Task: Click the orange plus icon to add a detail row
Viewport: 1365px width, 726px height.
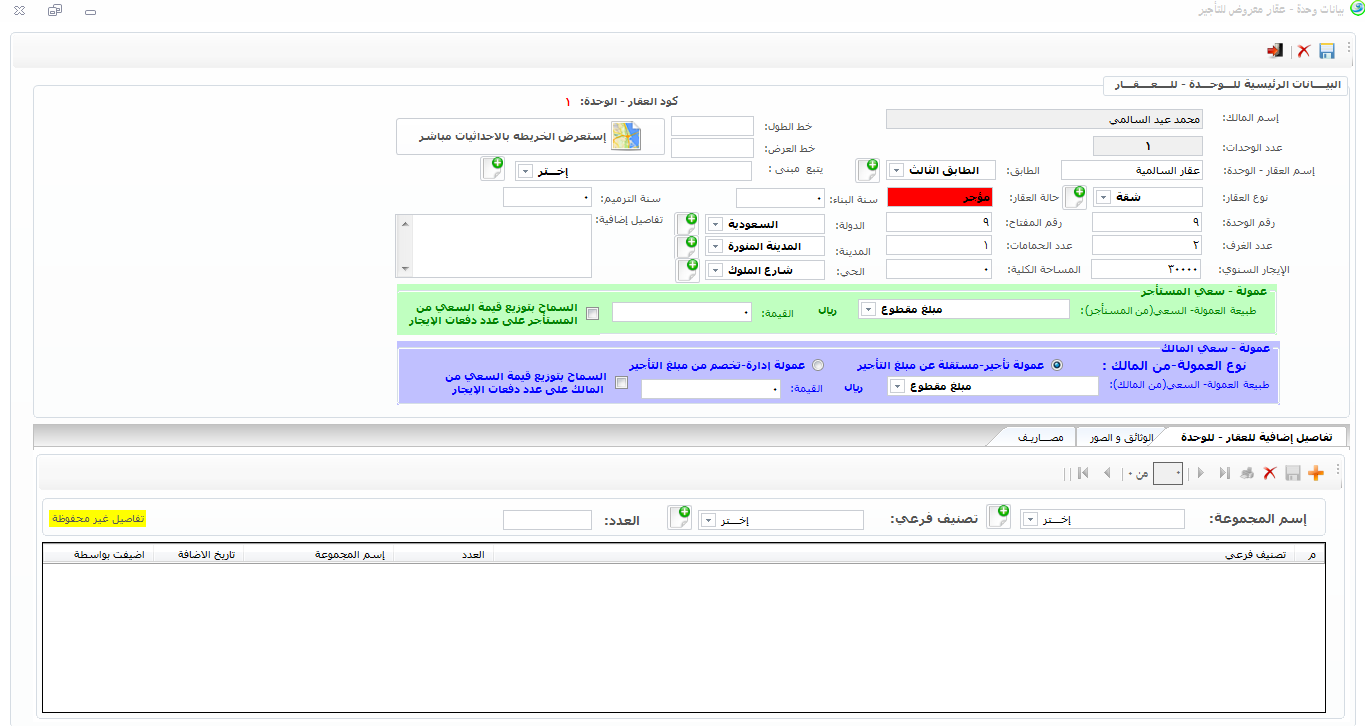Action: [x=1316, y=473]
